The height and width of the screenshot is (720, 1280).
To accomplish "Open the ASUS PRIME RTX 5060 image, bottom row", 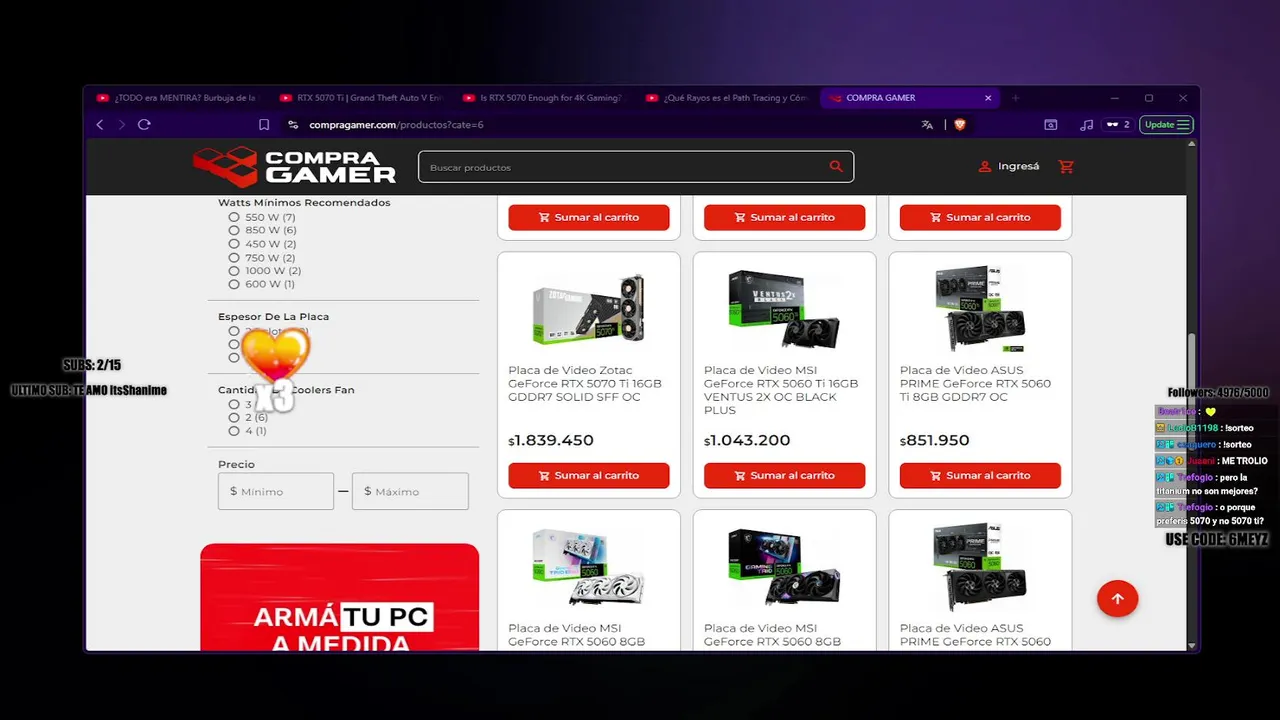I will [x=980, y=567].
